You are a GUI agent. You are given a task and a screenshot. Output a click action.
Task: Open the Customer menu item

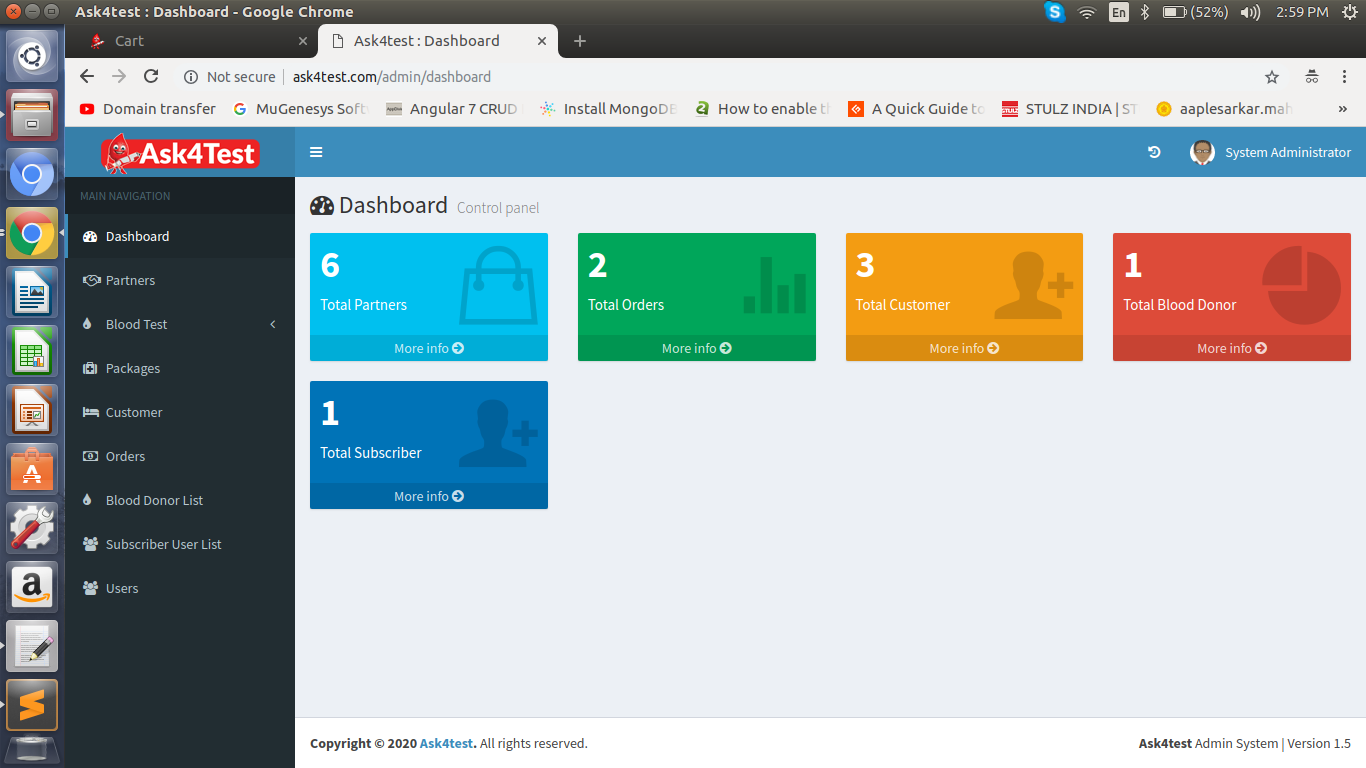(x=134, y=413)
